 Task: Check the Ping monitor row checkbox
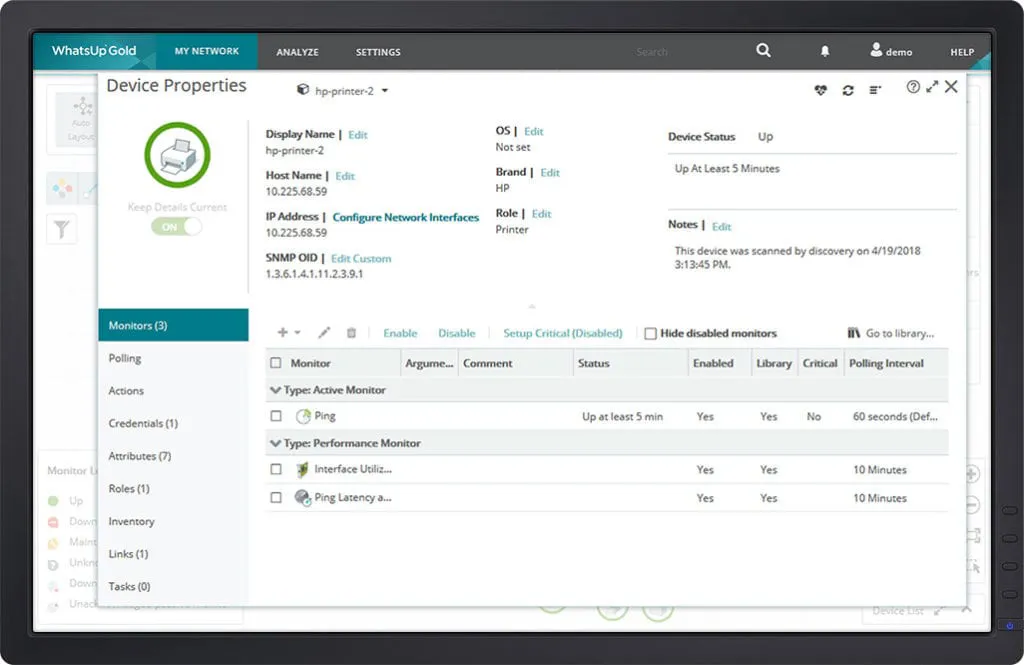pos(277,416)
